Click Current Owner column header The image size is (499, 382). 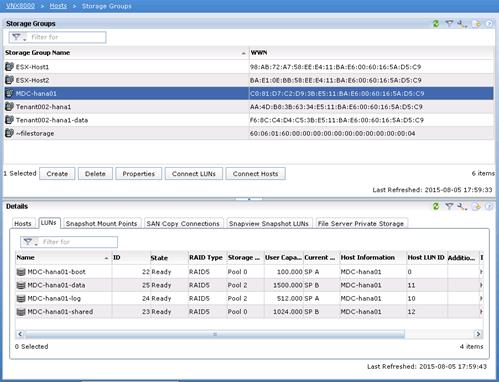point(321,258)
